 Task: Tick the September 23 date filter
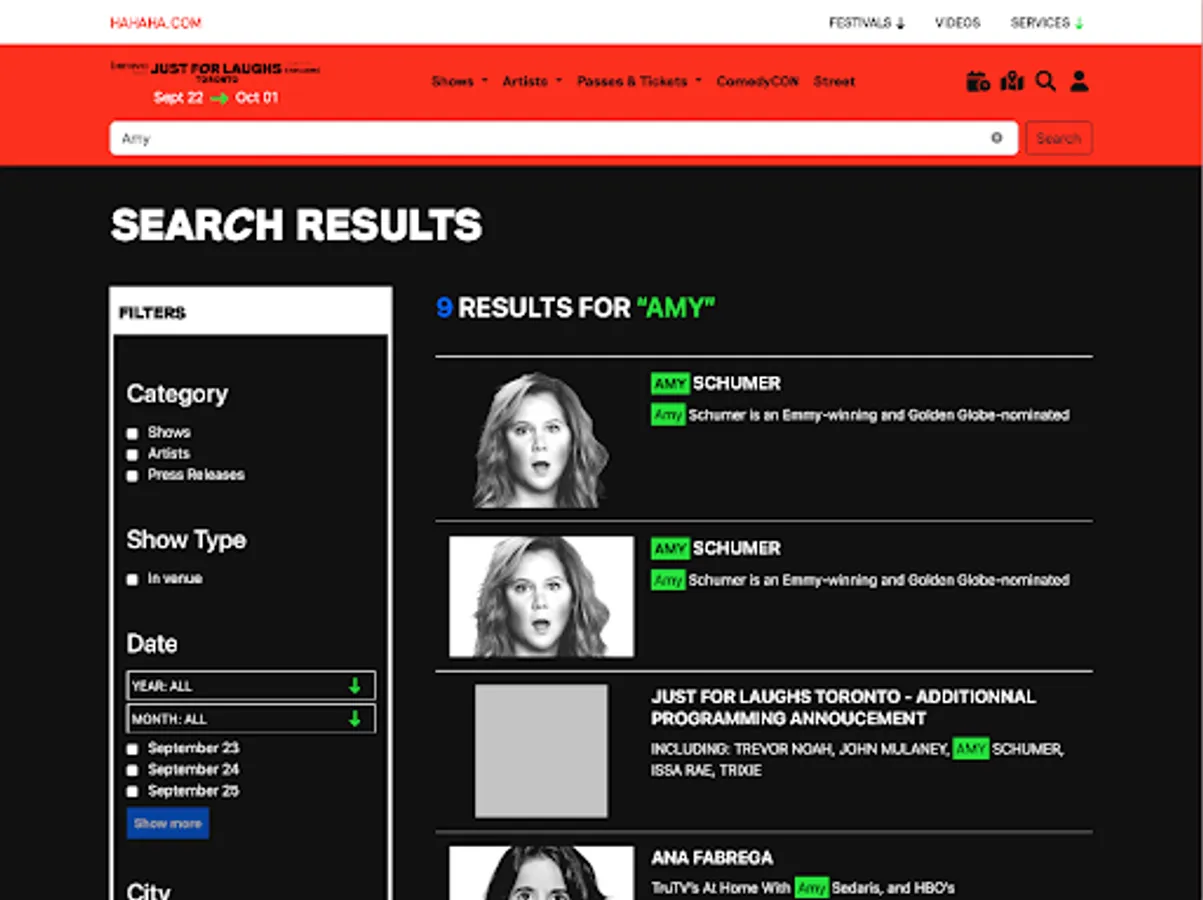[x=132, y=749]
